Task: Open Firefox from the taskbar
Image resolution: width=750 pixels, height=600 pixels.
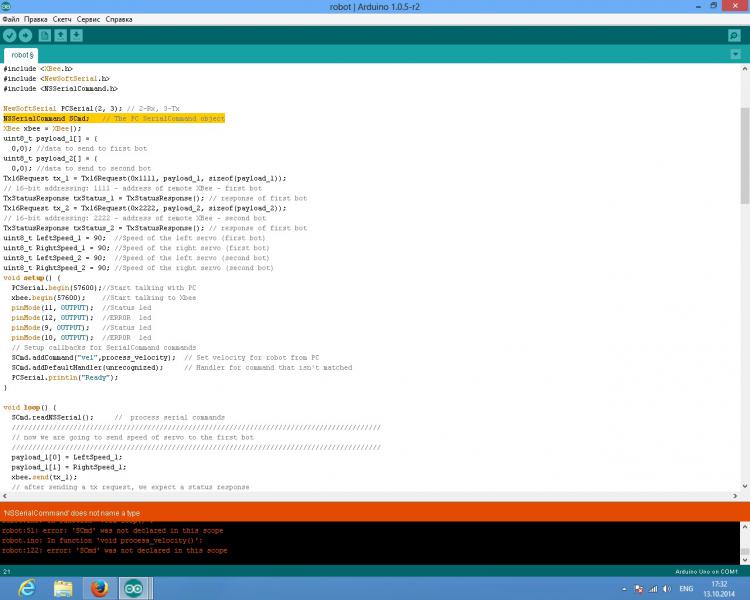Action: (99, 588)
